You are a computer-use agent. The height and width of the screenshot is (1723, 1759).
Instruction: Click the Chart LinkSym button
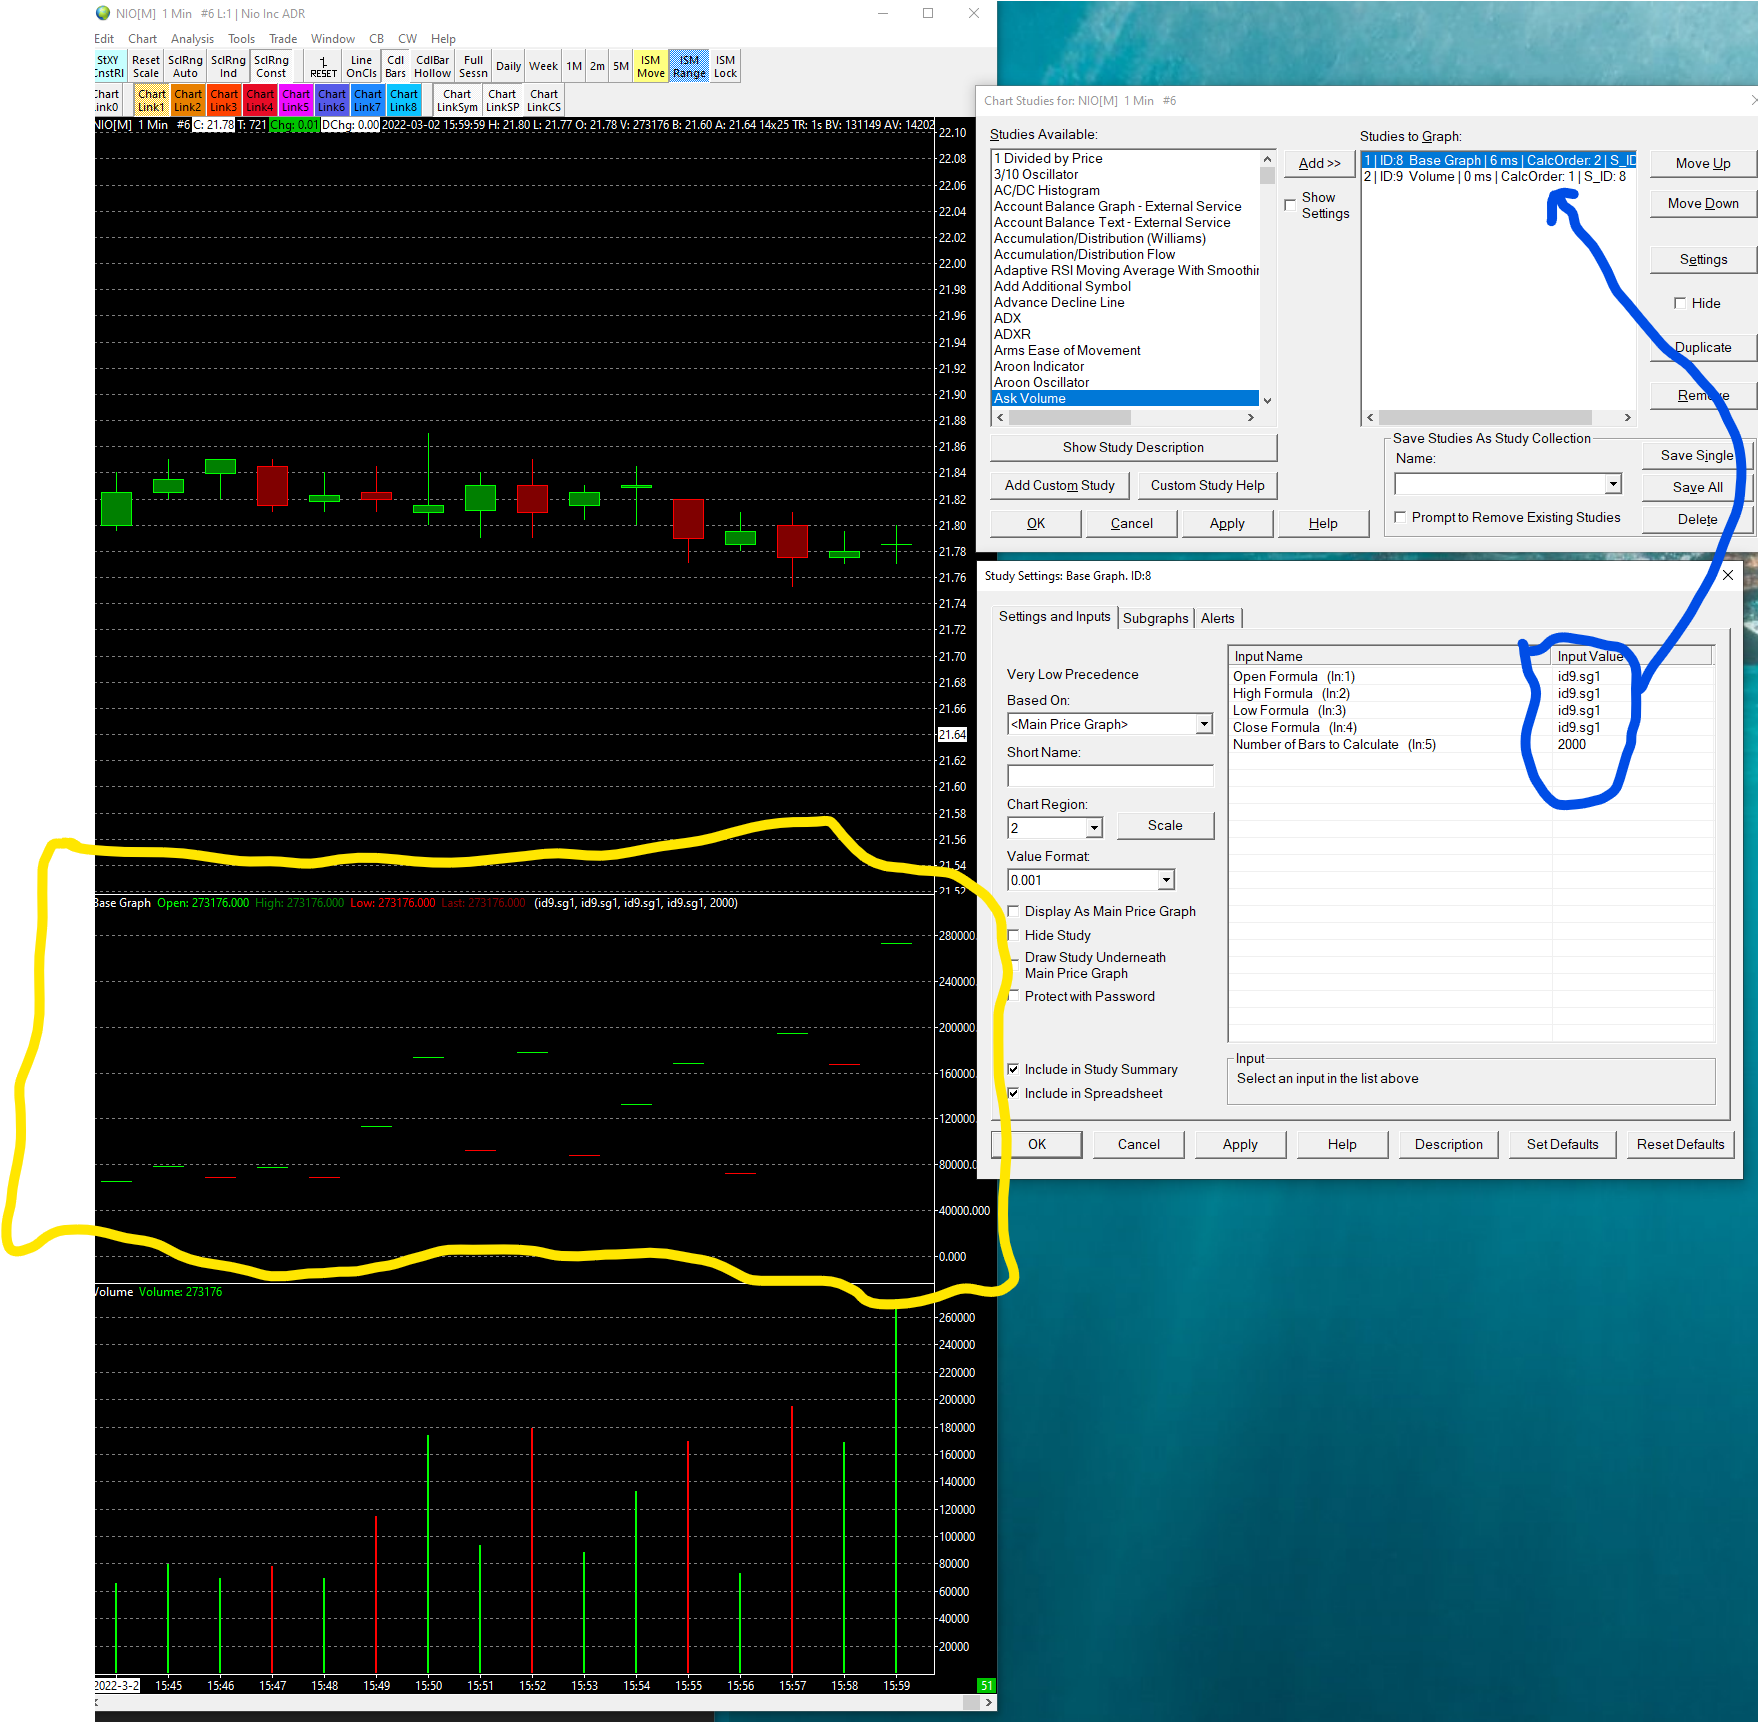(457, 100)
